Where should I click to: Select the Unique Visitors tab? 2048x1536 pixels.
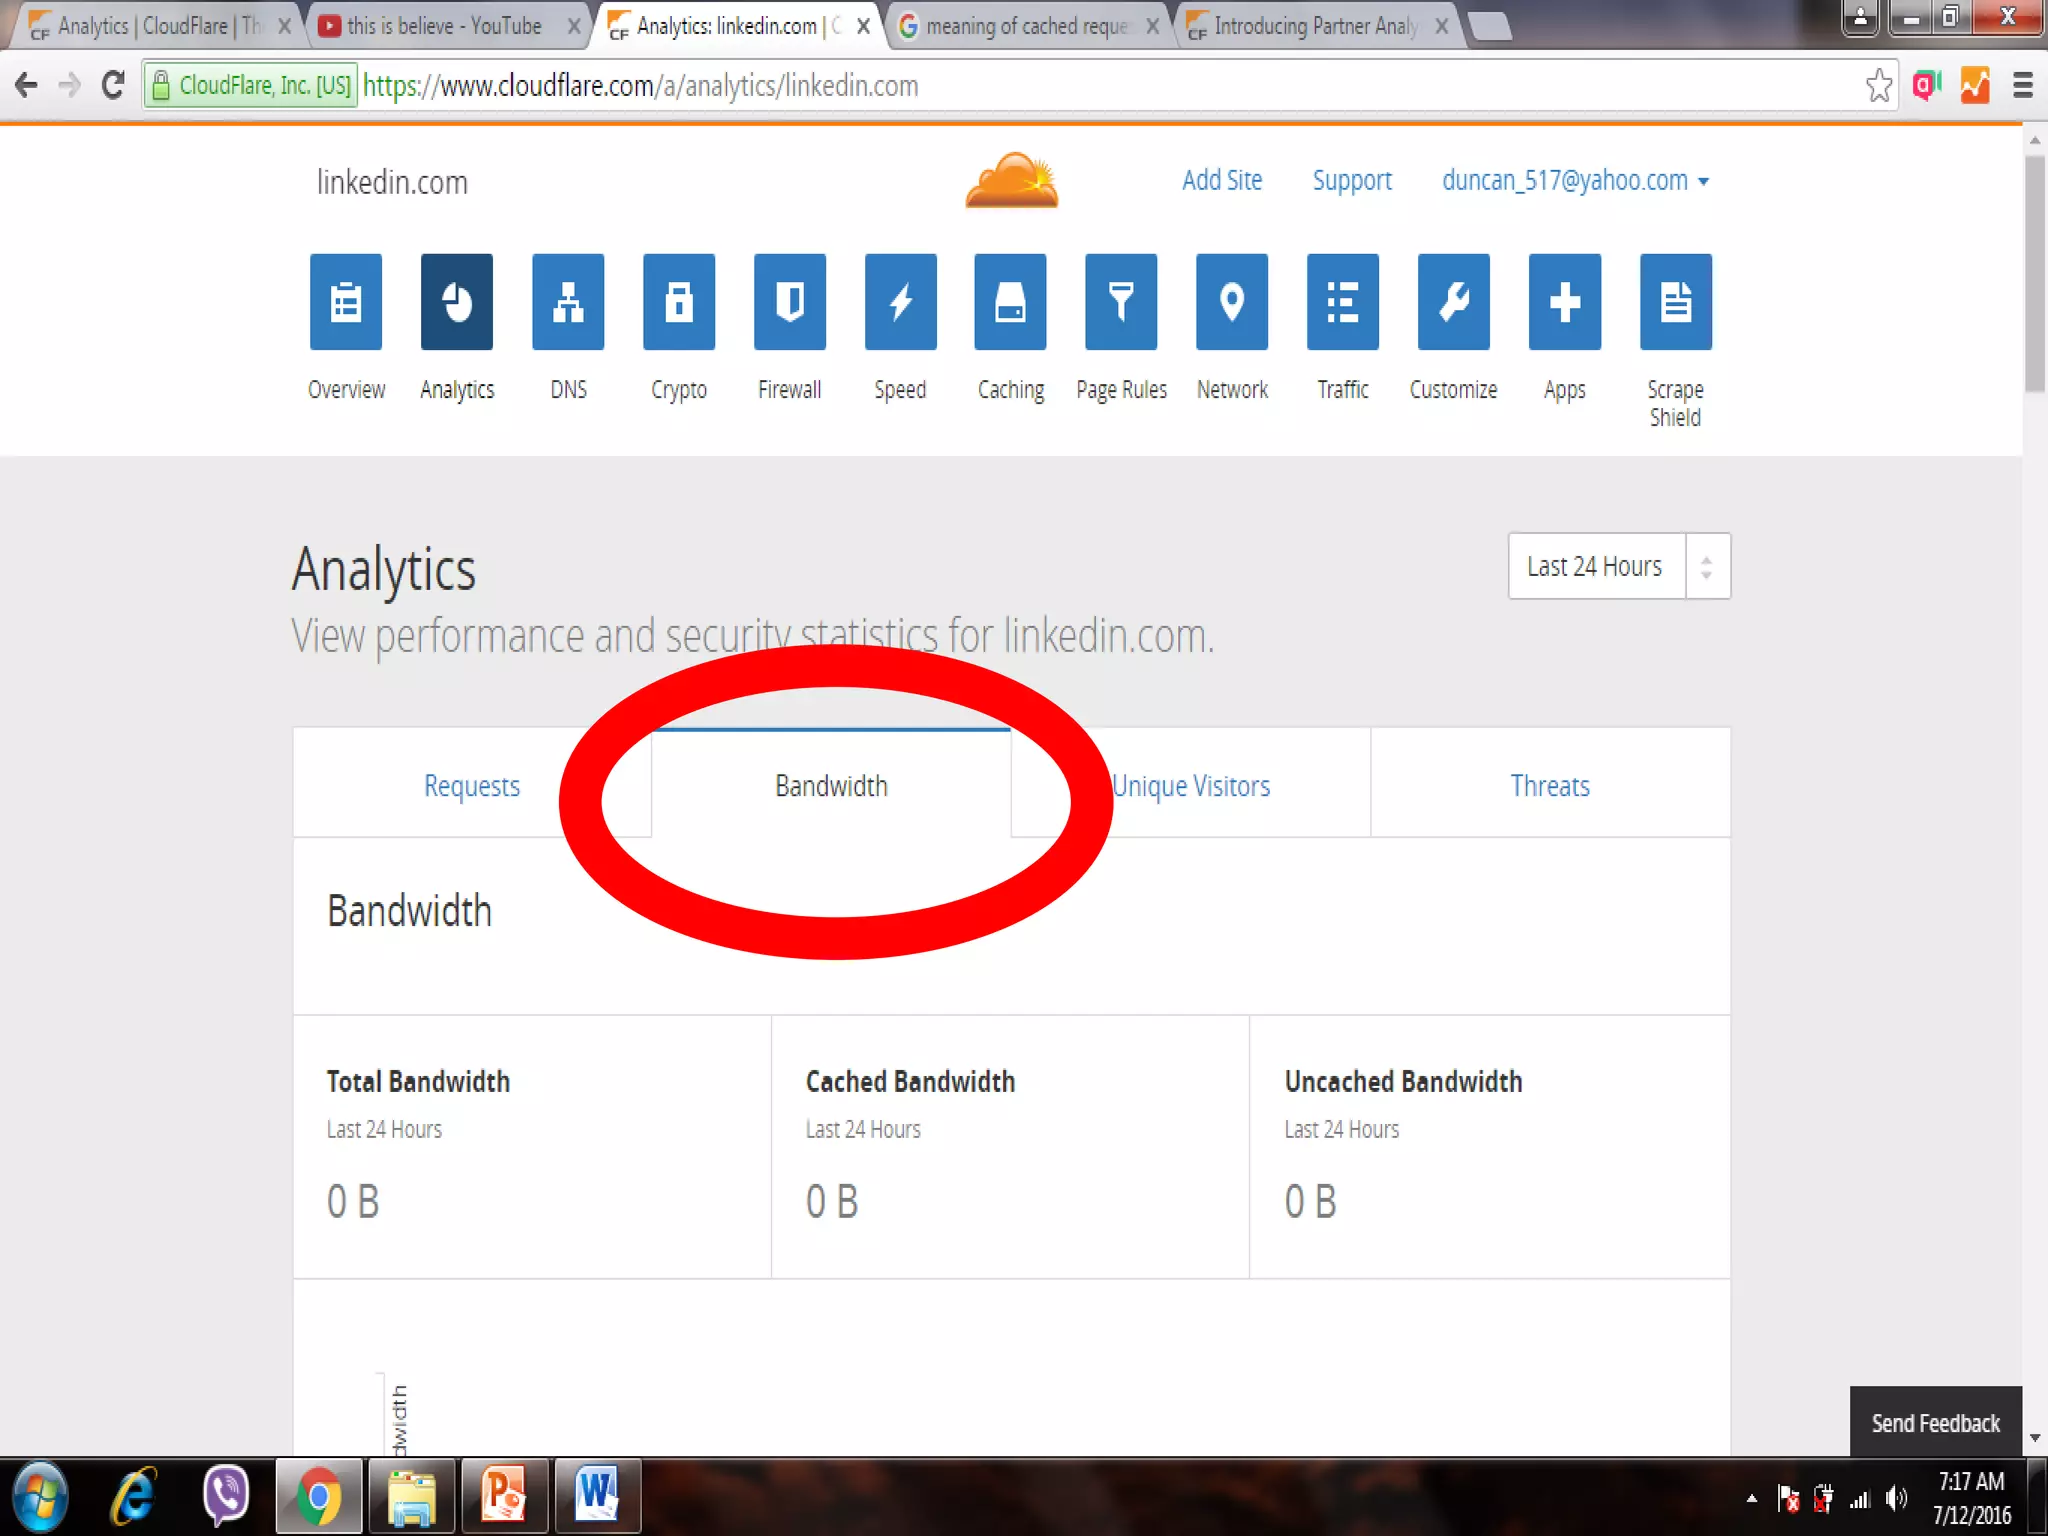click(x=1192, y=786)
